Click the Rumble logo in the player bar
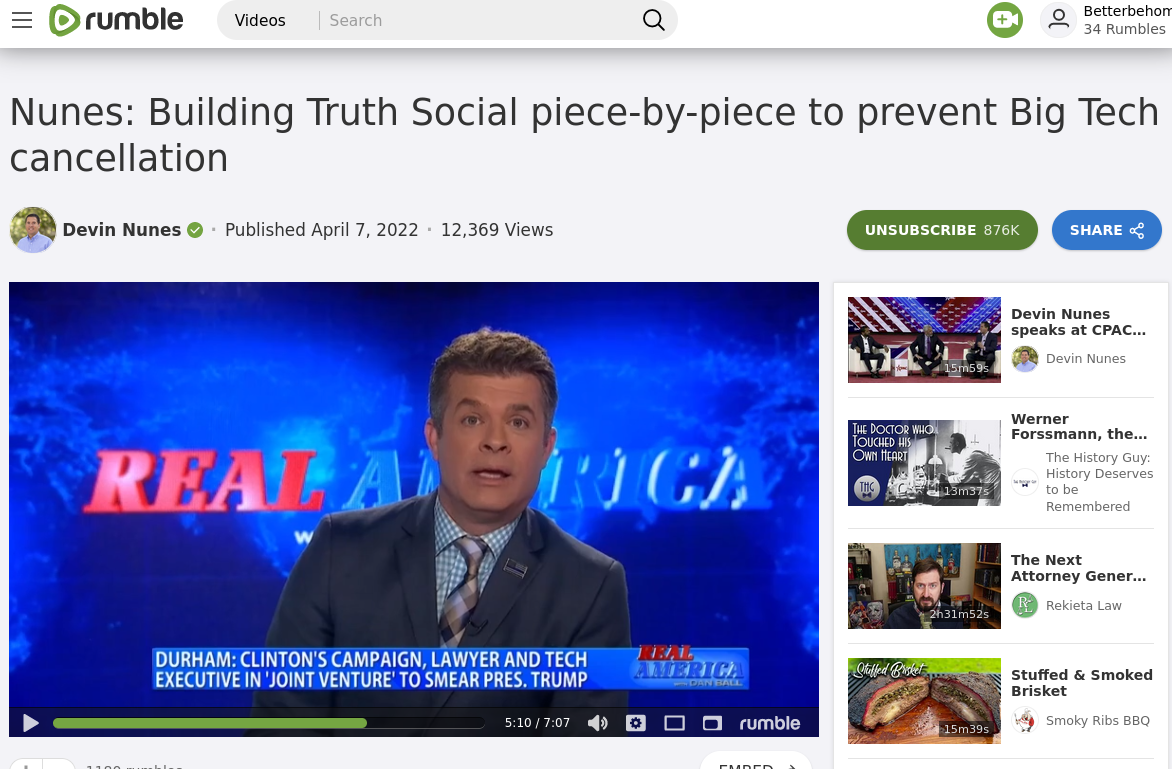 770,723
